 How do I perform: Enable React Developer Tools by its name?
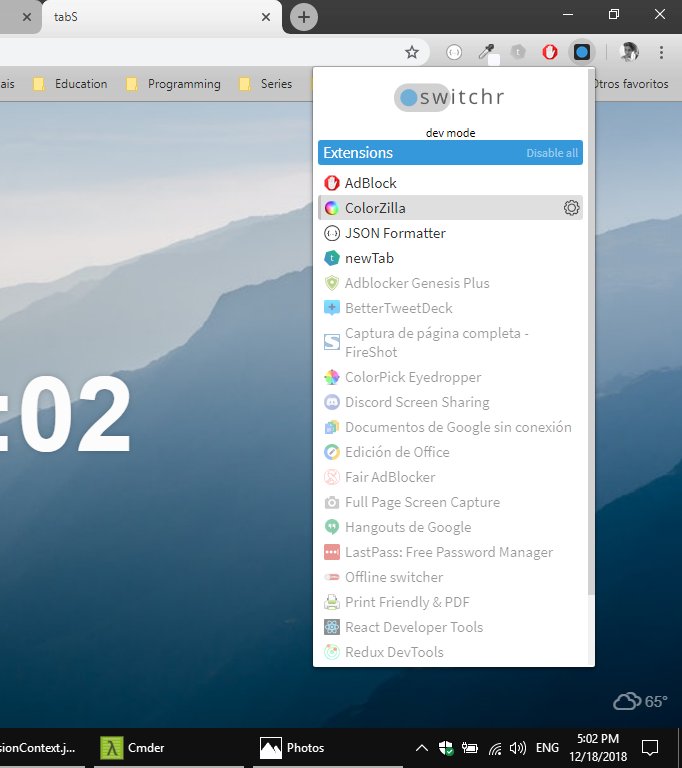tap(414, 627)
